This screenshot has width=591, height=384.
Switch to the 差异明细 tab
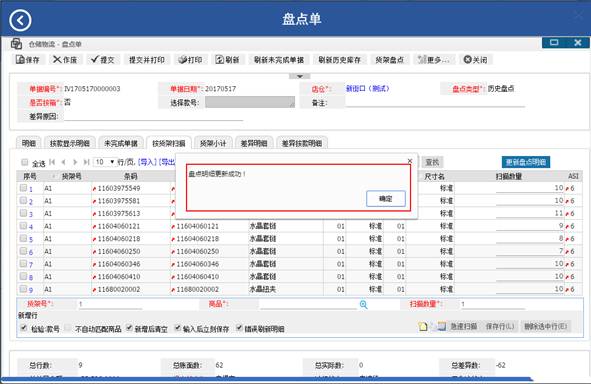[254, 143]
